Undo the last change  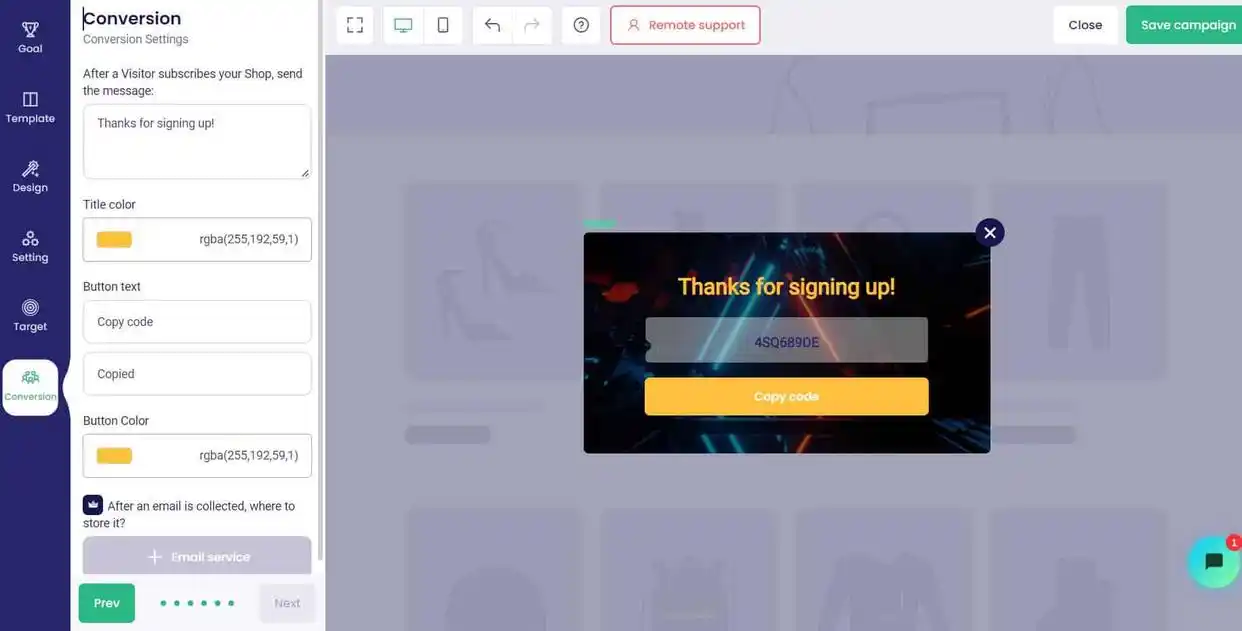(x=492, y=25)
